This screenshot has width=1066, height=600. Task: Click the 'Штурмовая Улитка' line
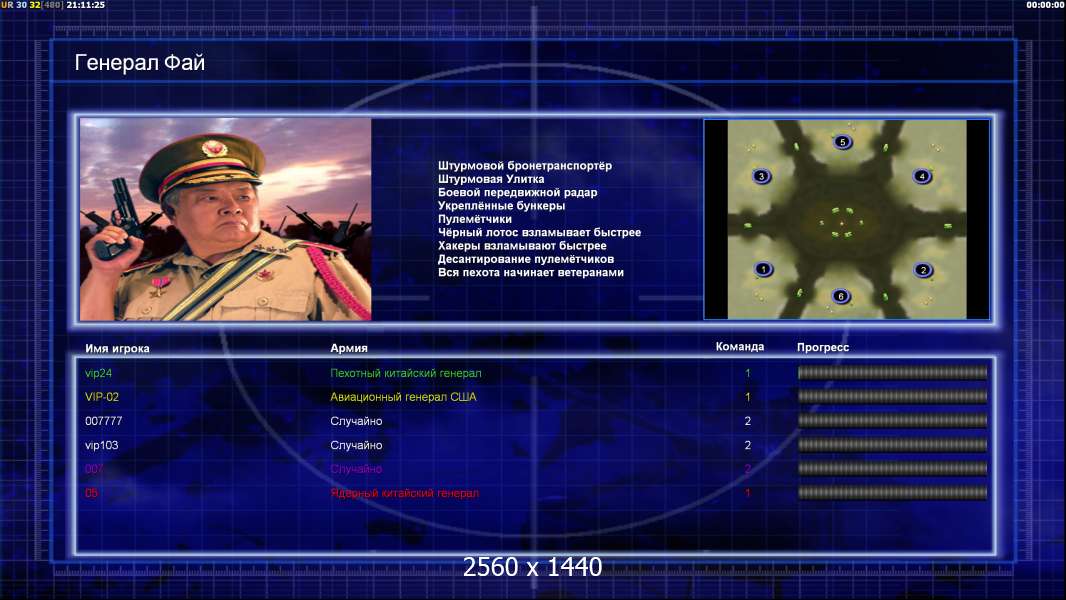491,179
